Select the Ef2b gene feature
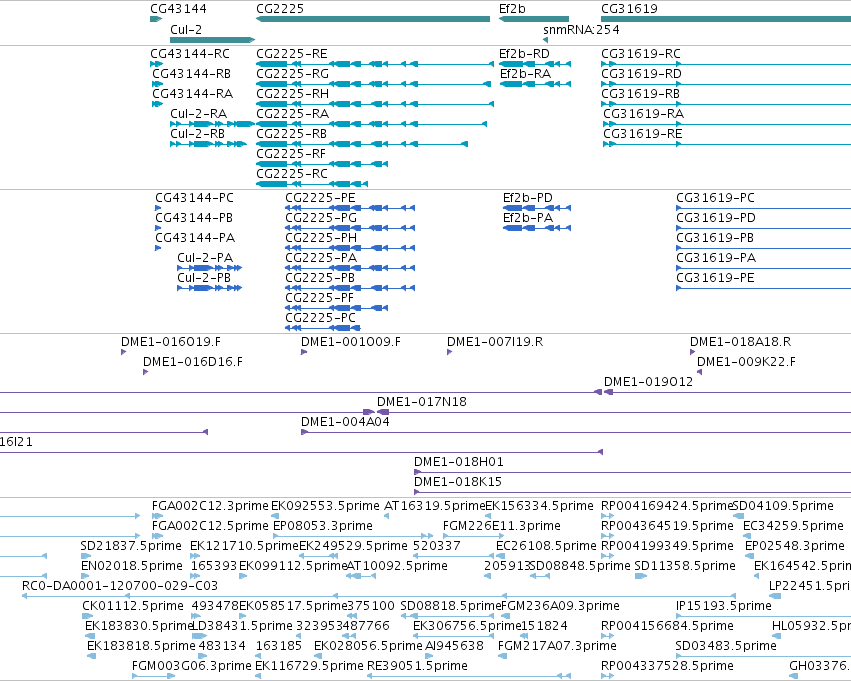 tap(534, 19)
